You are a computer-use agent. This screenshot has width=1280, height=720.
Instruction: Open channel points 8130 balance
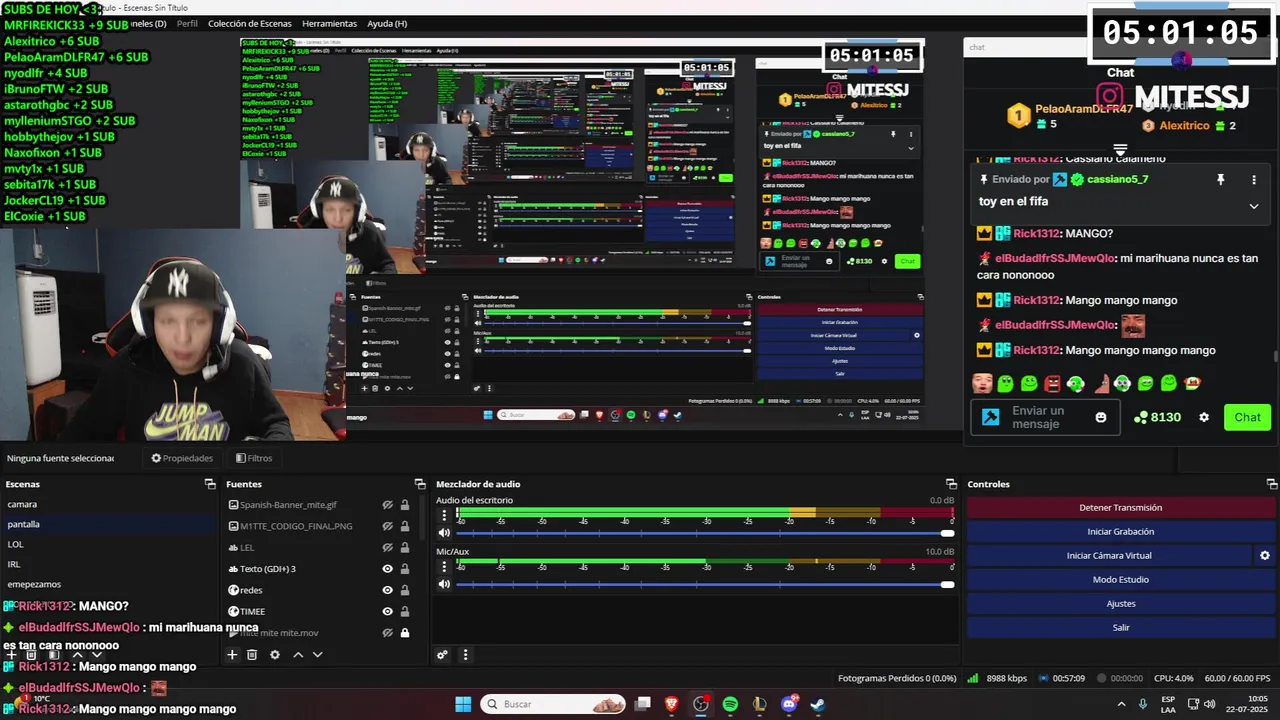pos(1157,417)
